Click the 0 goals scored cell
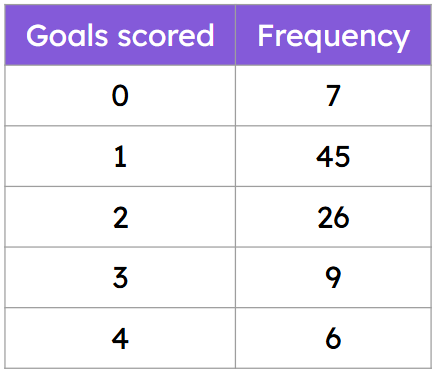The width and height of the screenshot is (438, 375). click(120, 96)
